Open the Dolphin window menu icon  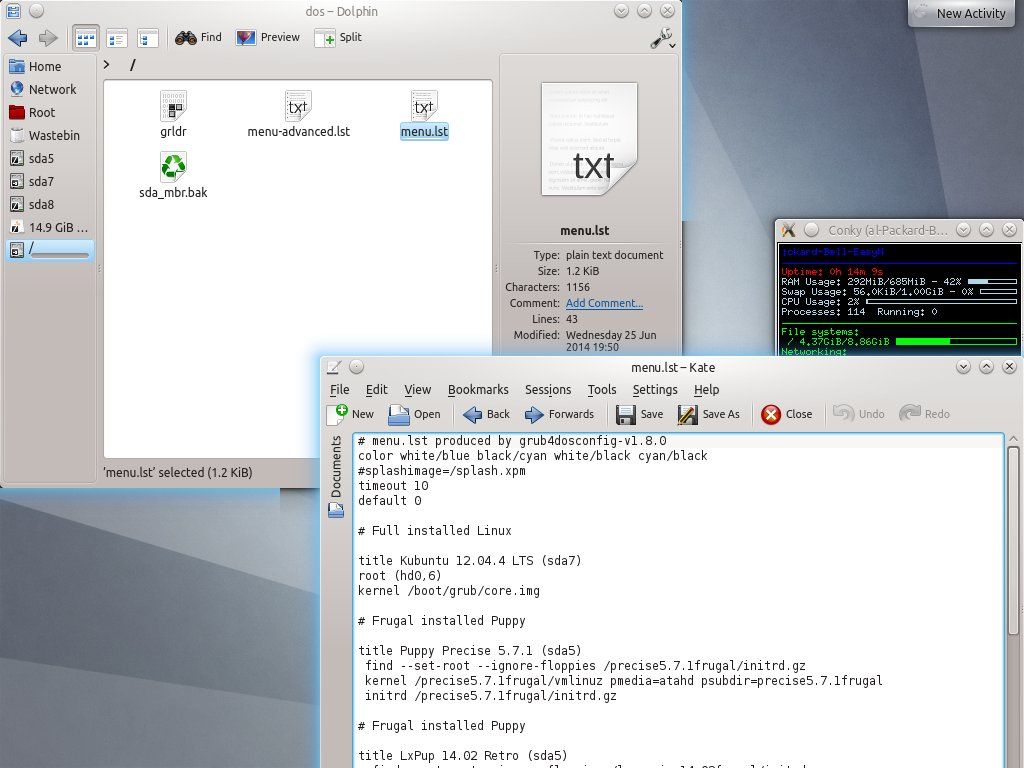coord(13,10)
